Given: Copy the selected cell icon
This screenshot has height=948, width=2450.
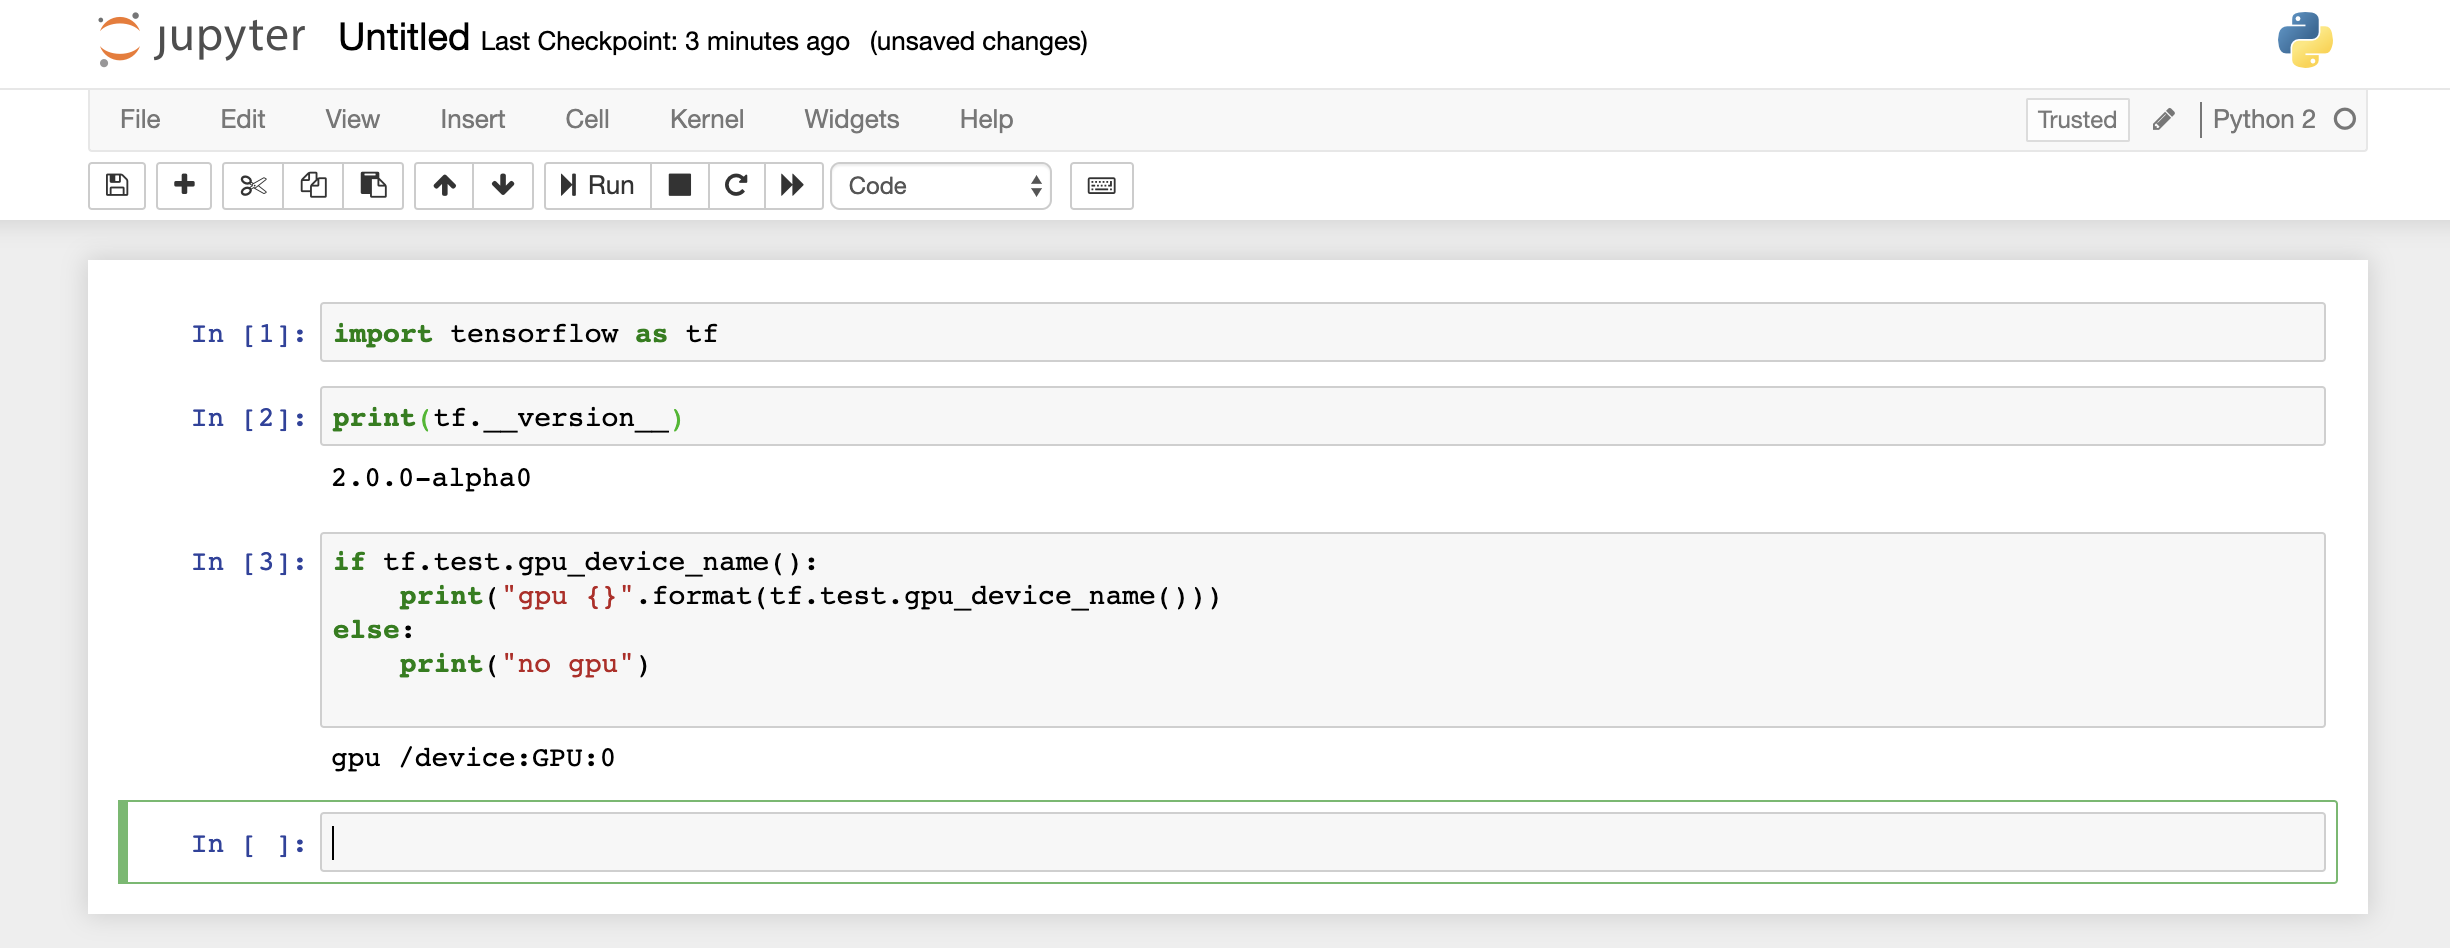Looking at the screenshot, I should coord(312,185).
